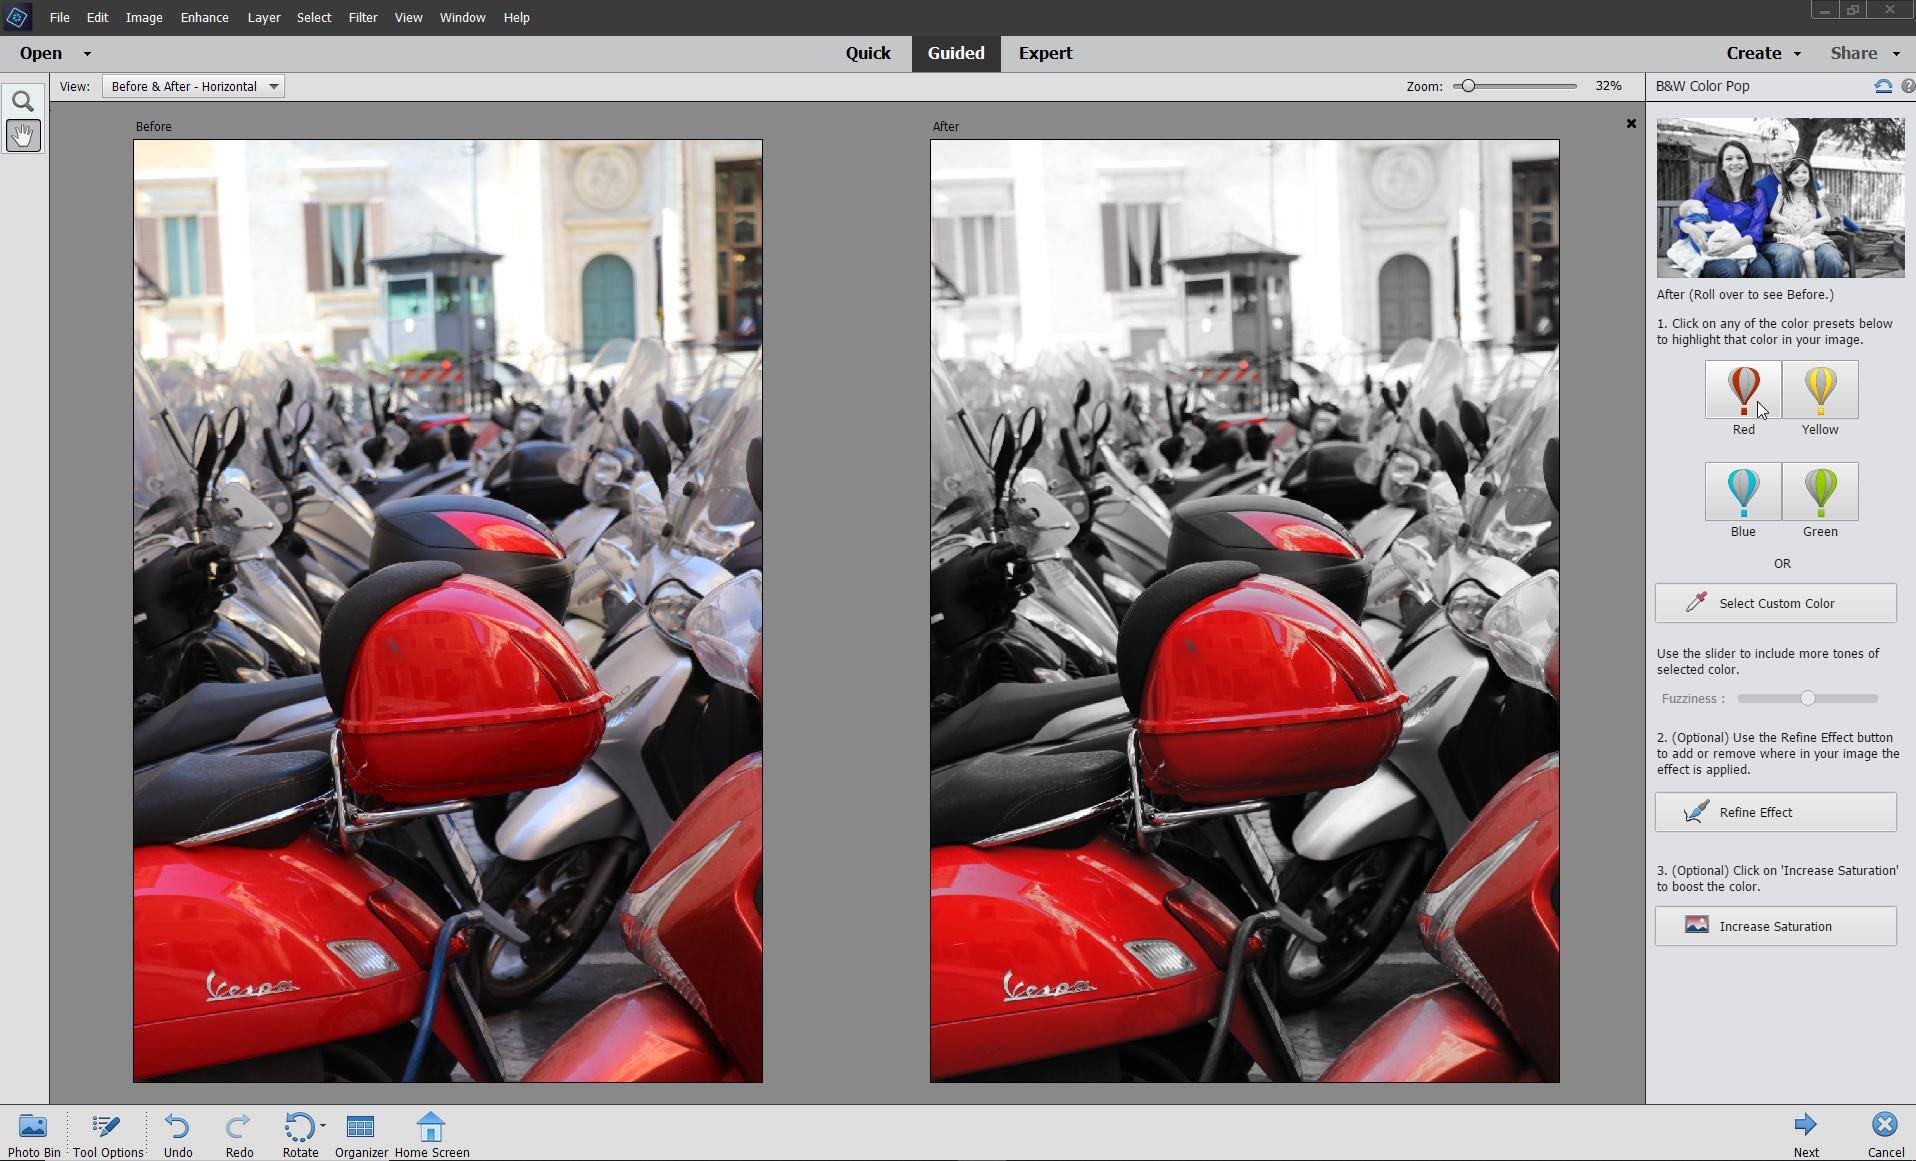1916x1161 pixels.
Task: Switch to the Expert tab
Action: point(1045,53)
